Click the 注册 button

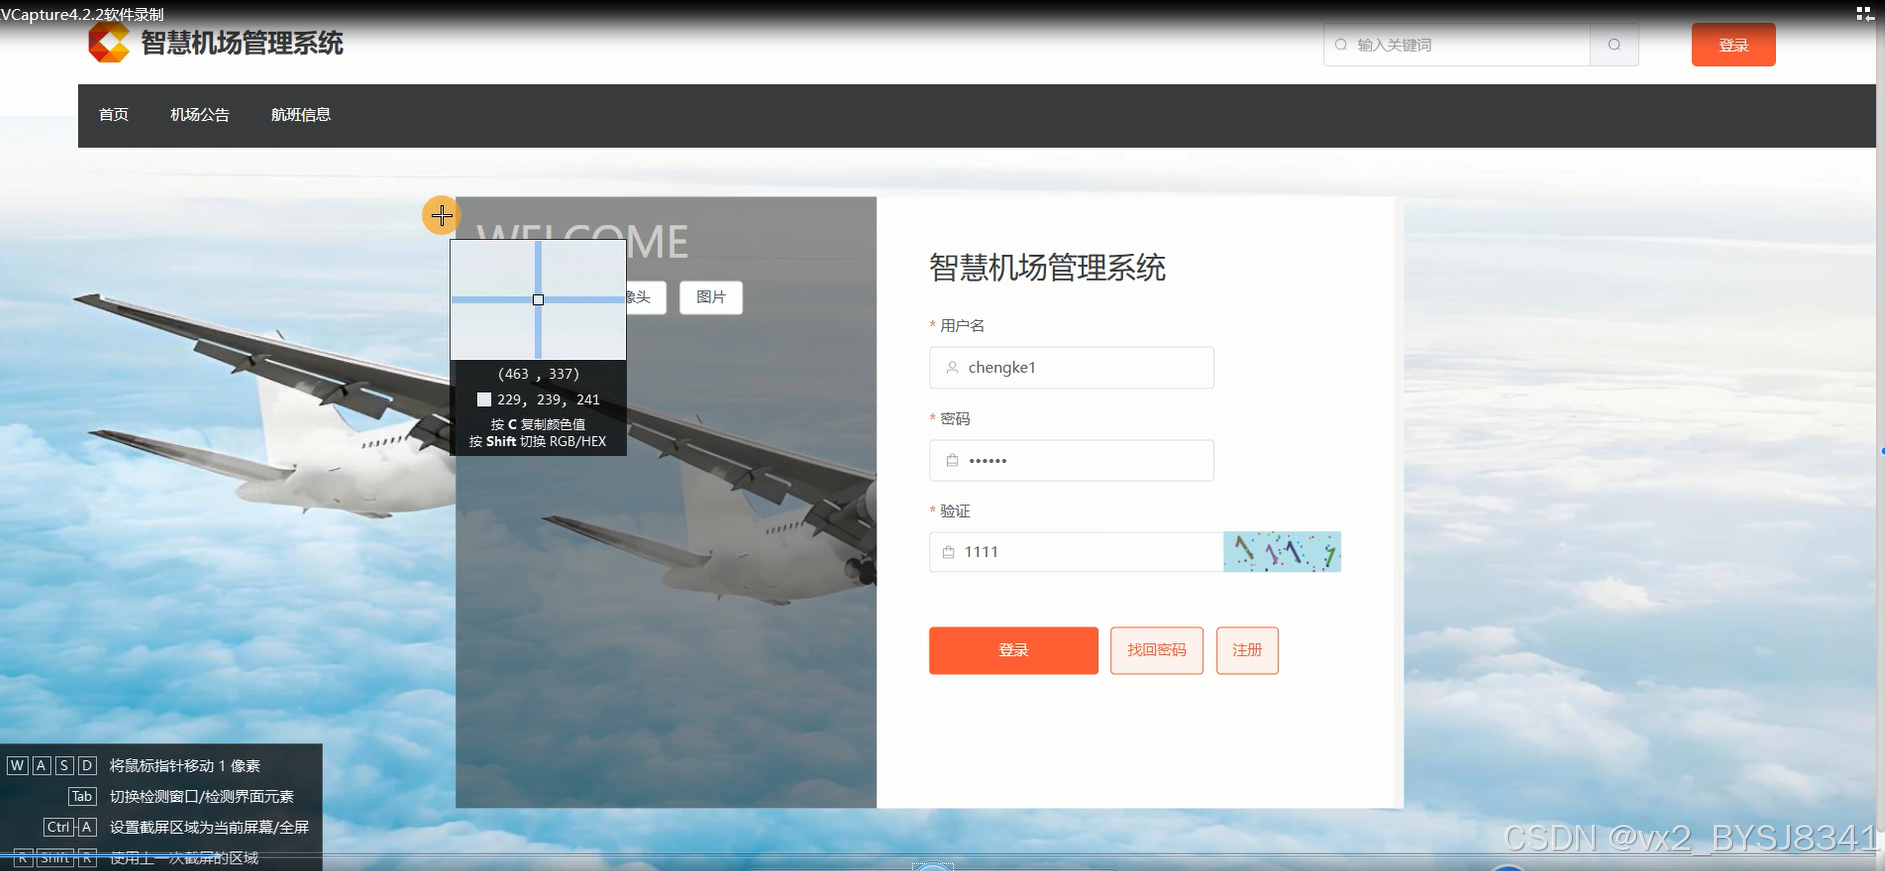[1247, 651]
